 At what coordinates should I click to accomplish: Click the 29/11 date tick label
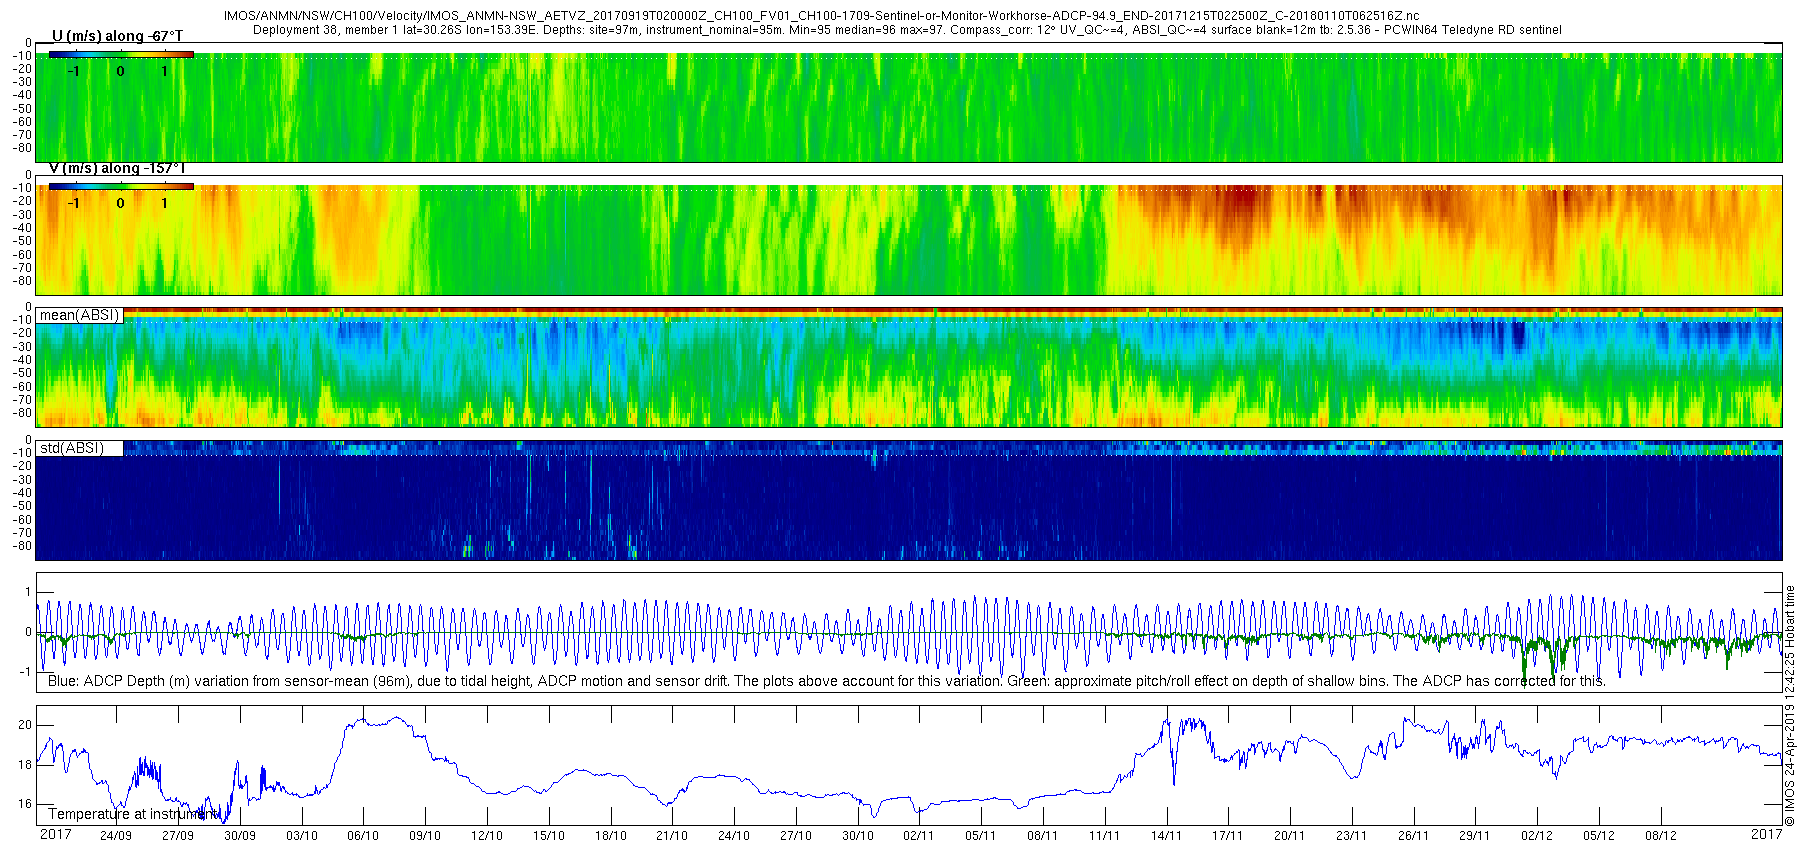[x=1475, y=836]
